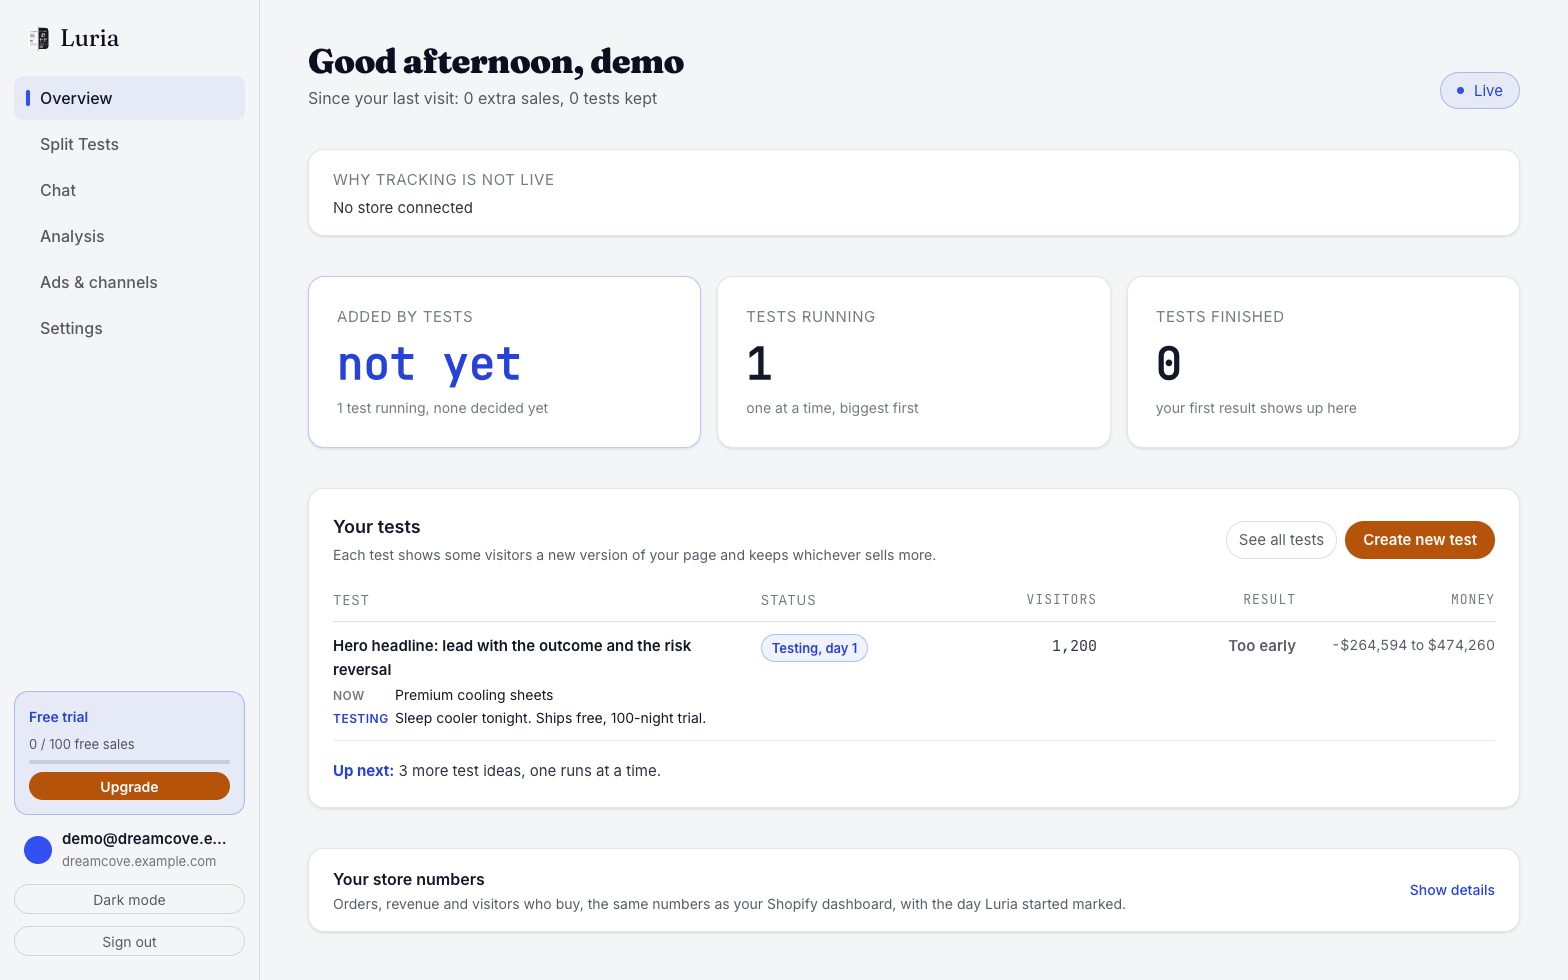This screenshot has height=980, width=1568.
Task: Expand store numbers with Show details
Action: 1452,890
